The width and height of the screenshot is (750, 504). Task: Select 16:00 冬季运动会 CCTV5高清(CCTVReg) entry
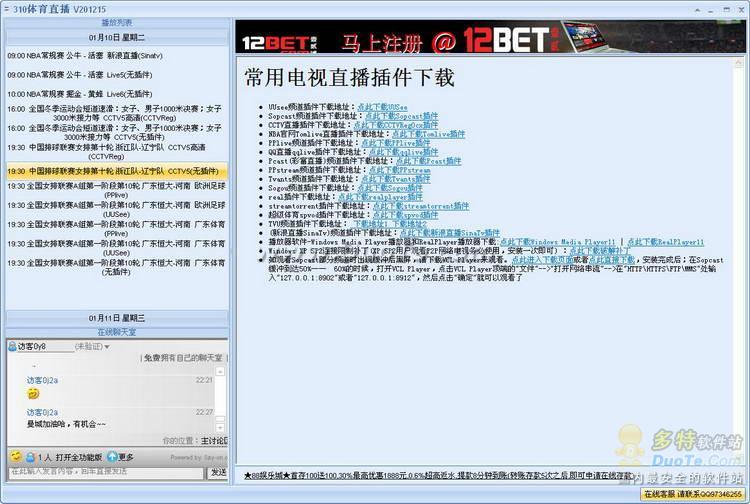117,113
